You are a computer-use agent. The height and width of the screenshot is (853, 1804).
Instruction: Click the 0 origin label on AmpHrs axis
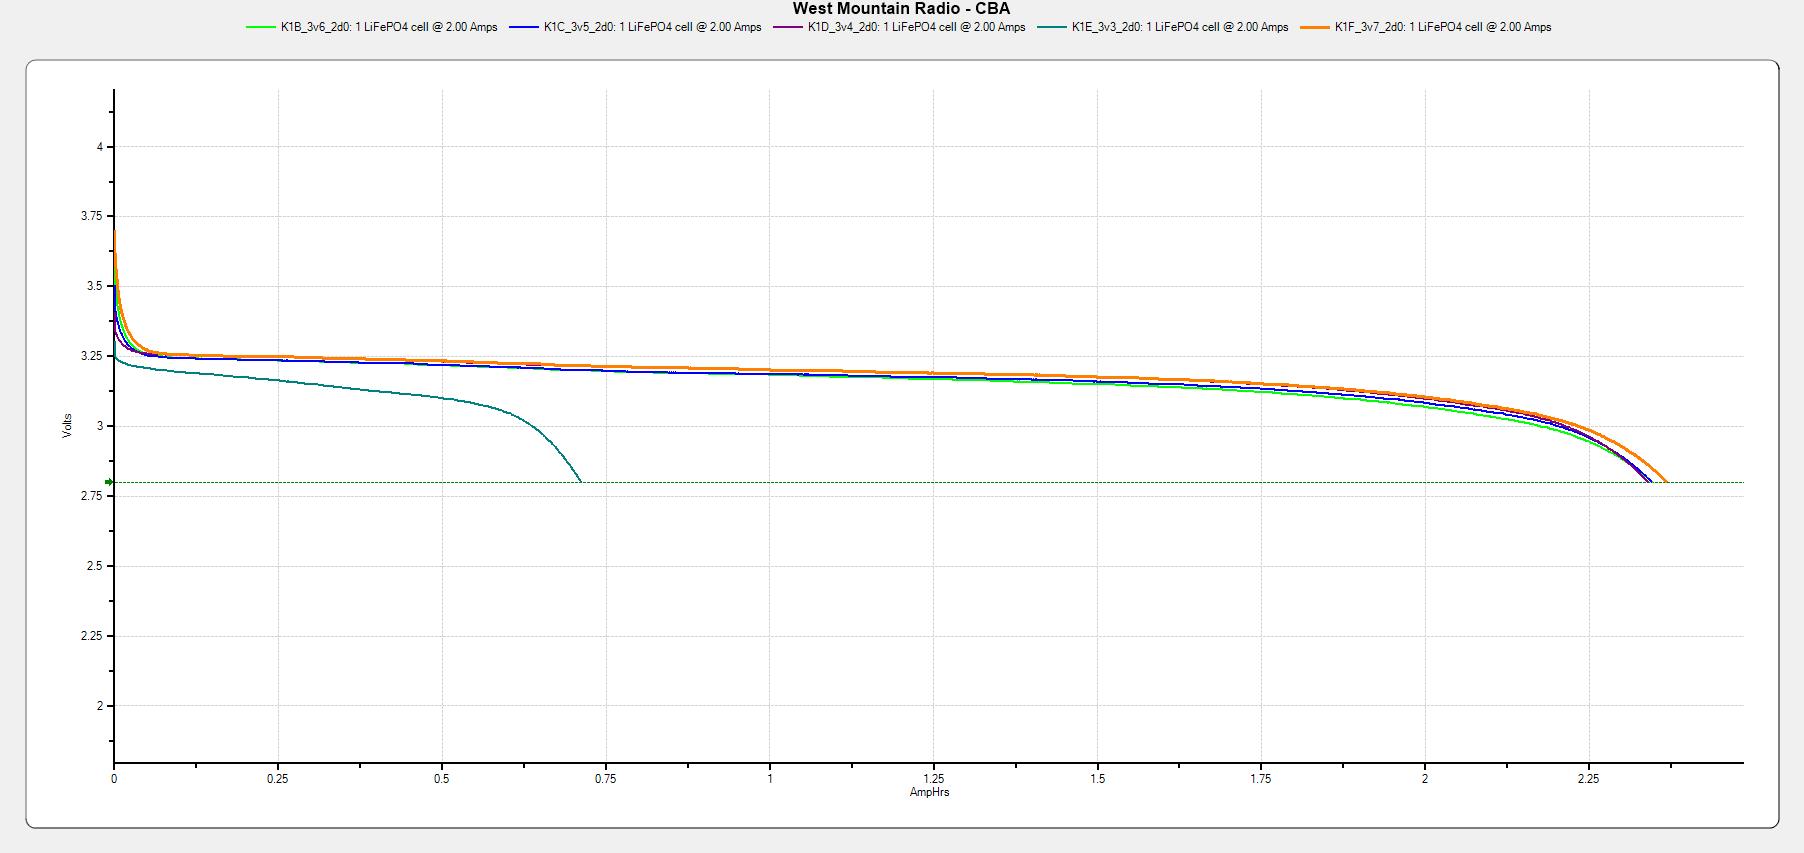tap(114, 778)
